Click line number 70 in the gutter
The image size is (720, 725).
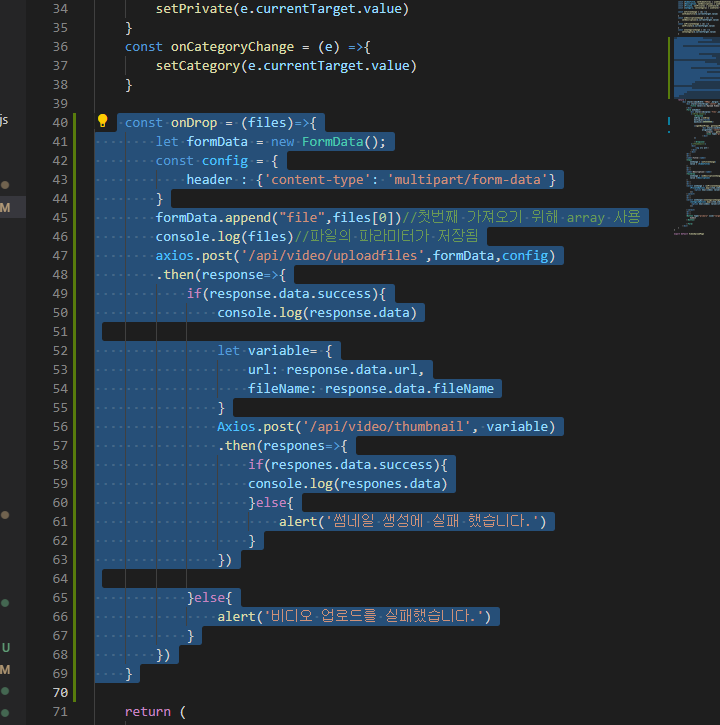pyautogui.click(x=60, y=693)
